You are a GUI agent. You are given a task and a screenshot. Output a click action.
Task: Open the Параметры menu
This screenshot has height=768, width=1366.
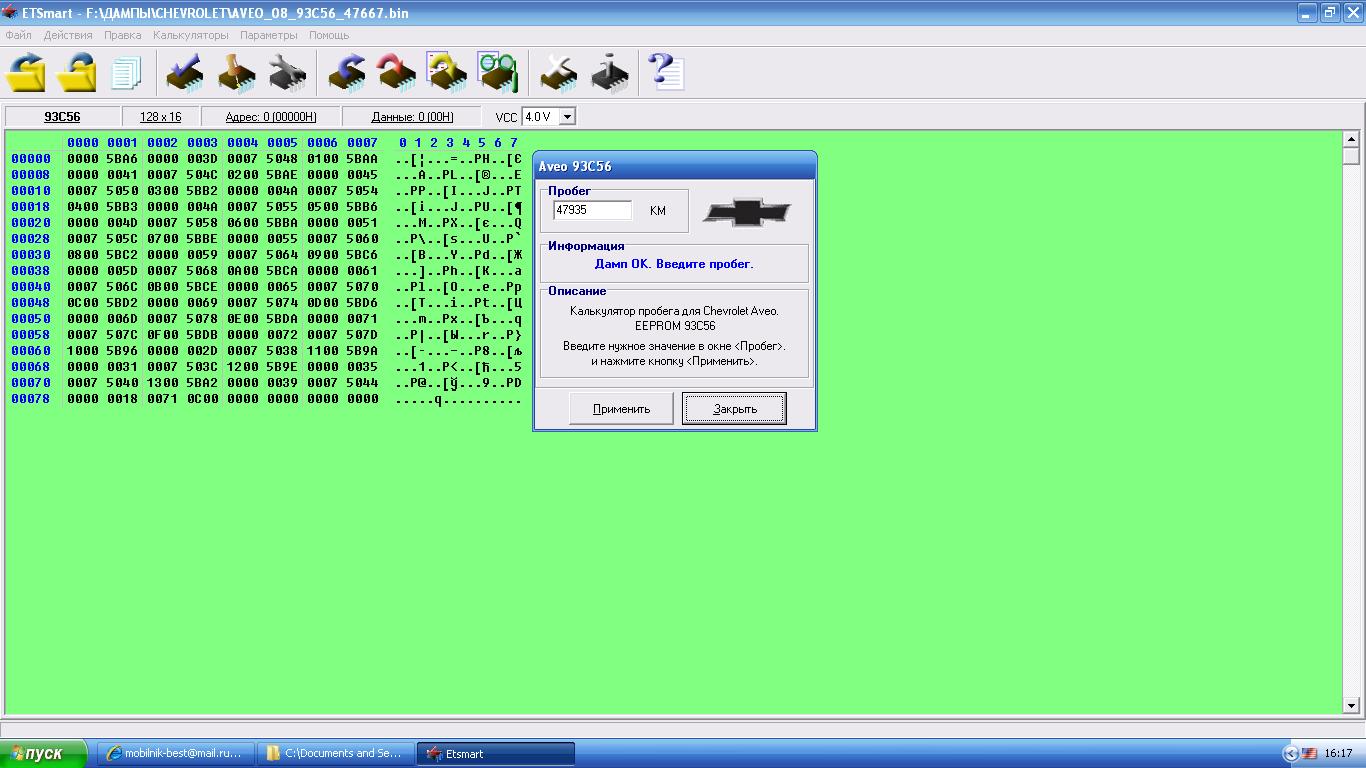[x=268, y=35]
